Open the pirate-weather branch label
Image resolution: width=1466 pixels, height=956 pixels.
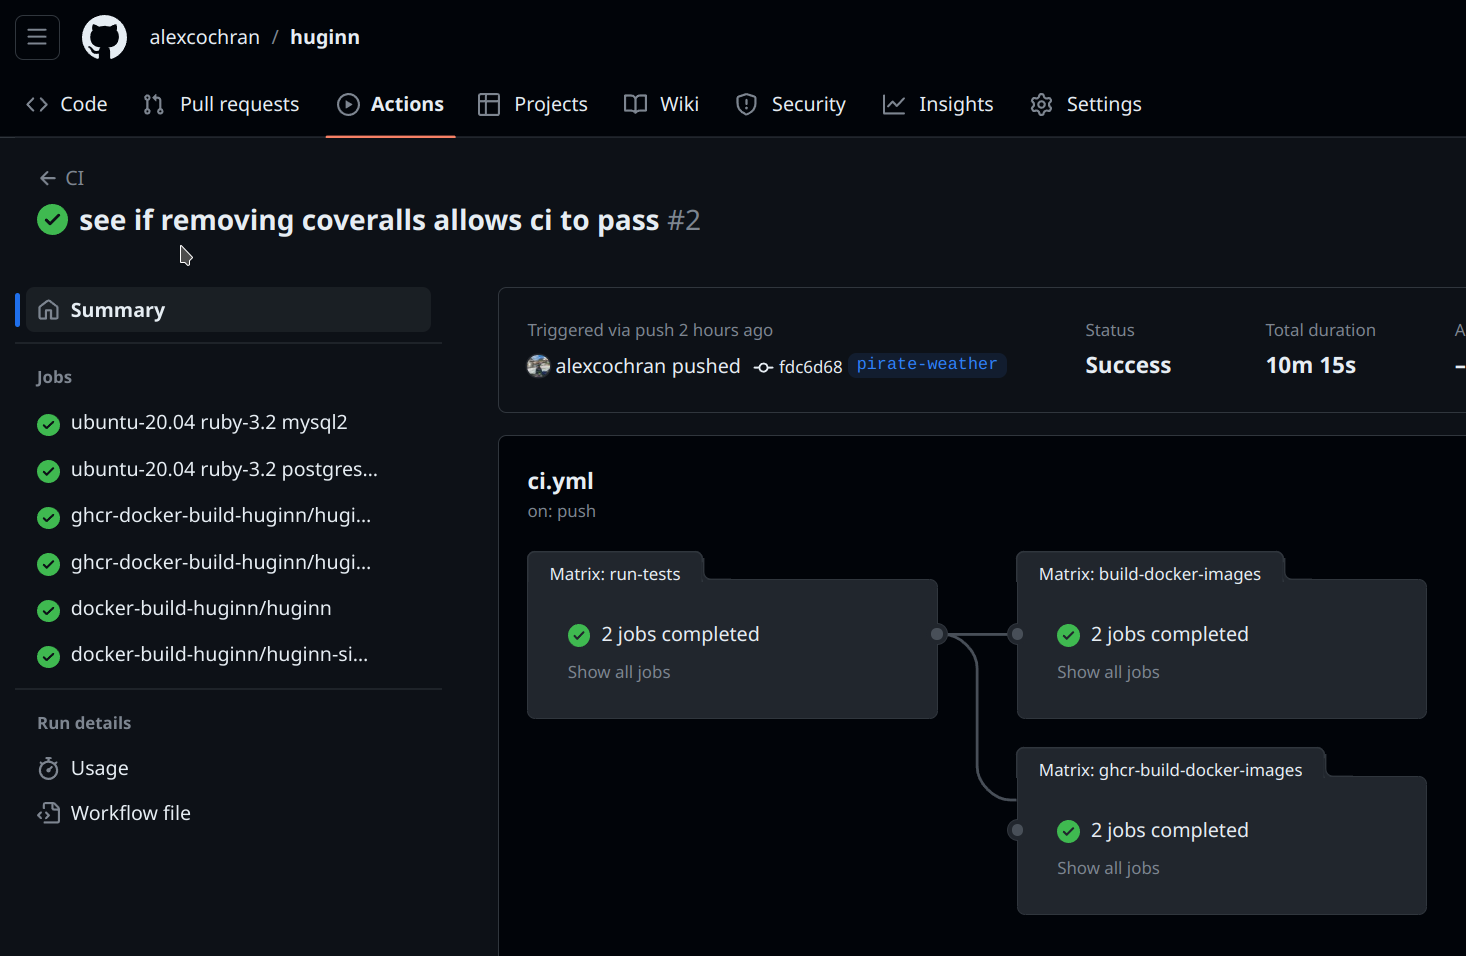[x=927, y=364]
